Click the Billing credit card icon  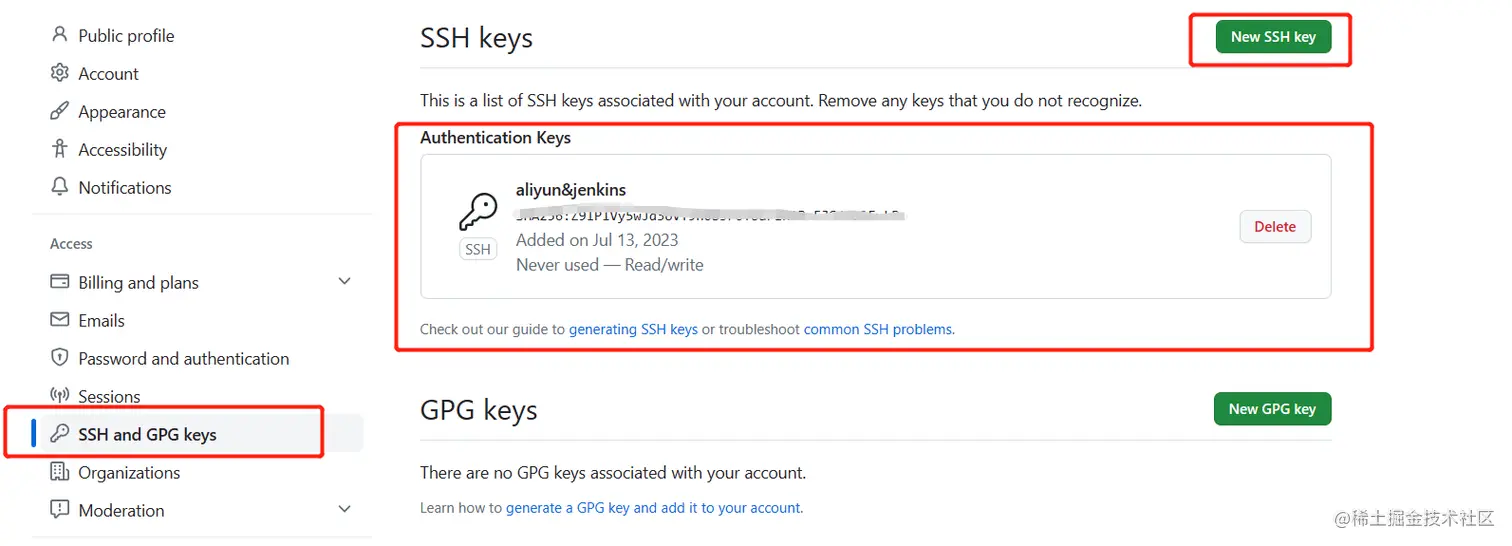point(59,282)
